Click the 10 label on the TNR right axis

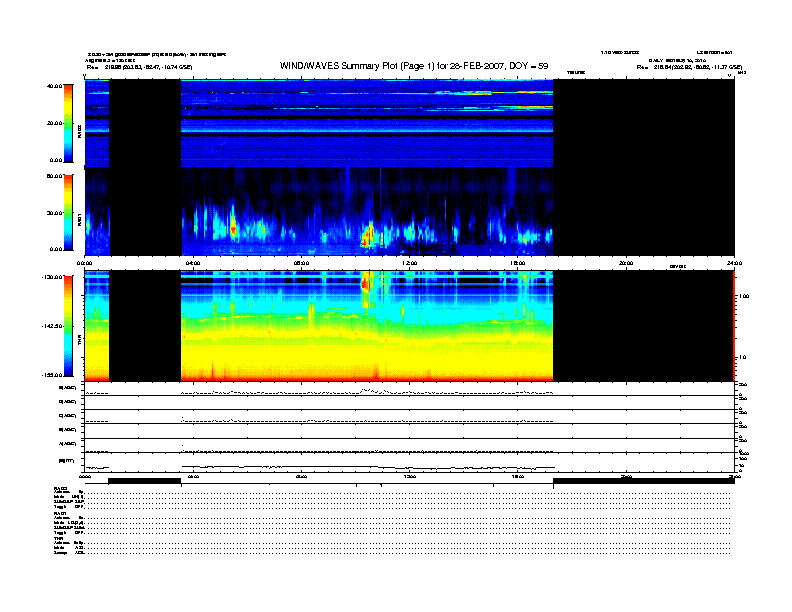pyautogui.click(x=742, y=357)
